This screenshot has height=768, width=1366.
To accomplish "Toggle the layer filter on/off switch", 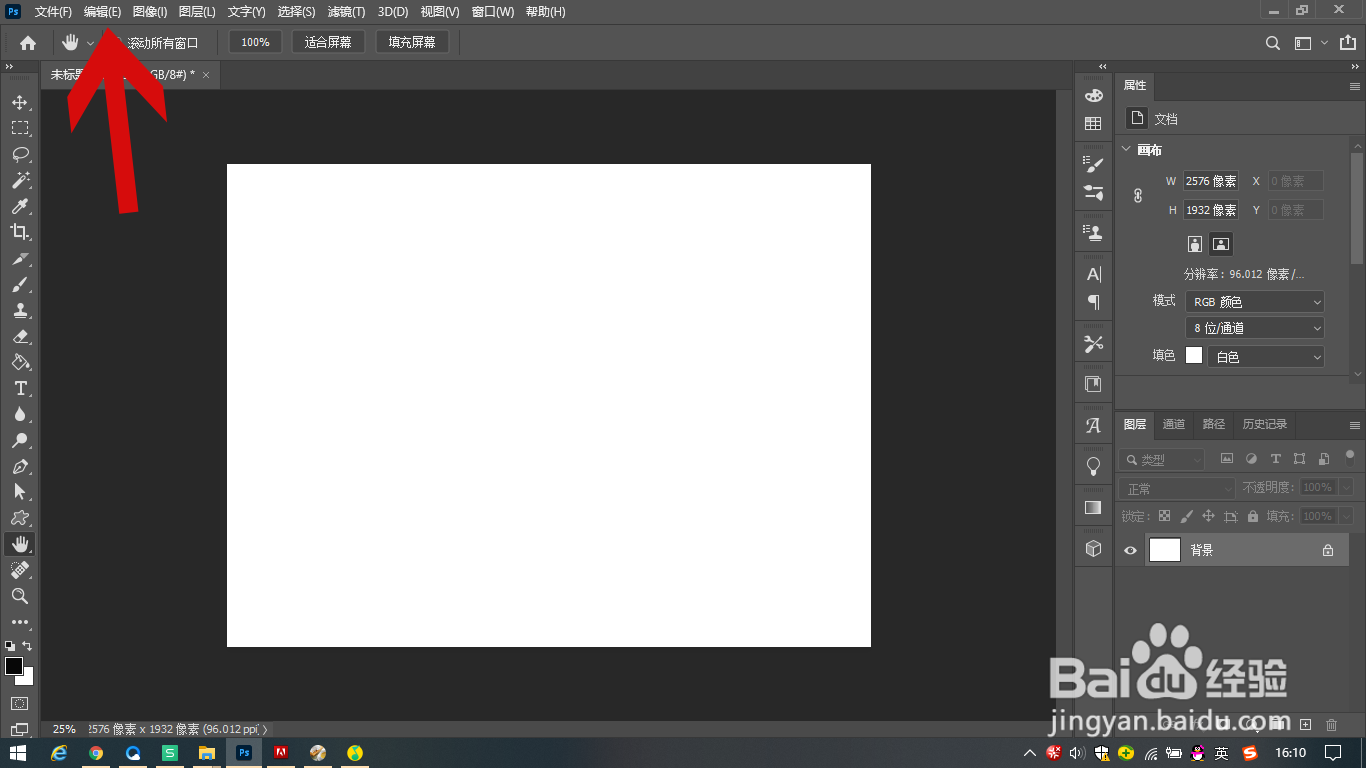I will (1349, 458).
